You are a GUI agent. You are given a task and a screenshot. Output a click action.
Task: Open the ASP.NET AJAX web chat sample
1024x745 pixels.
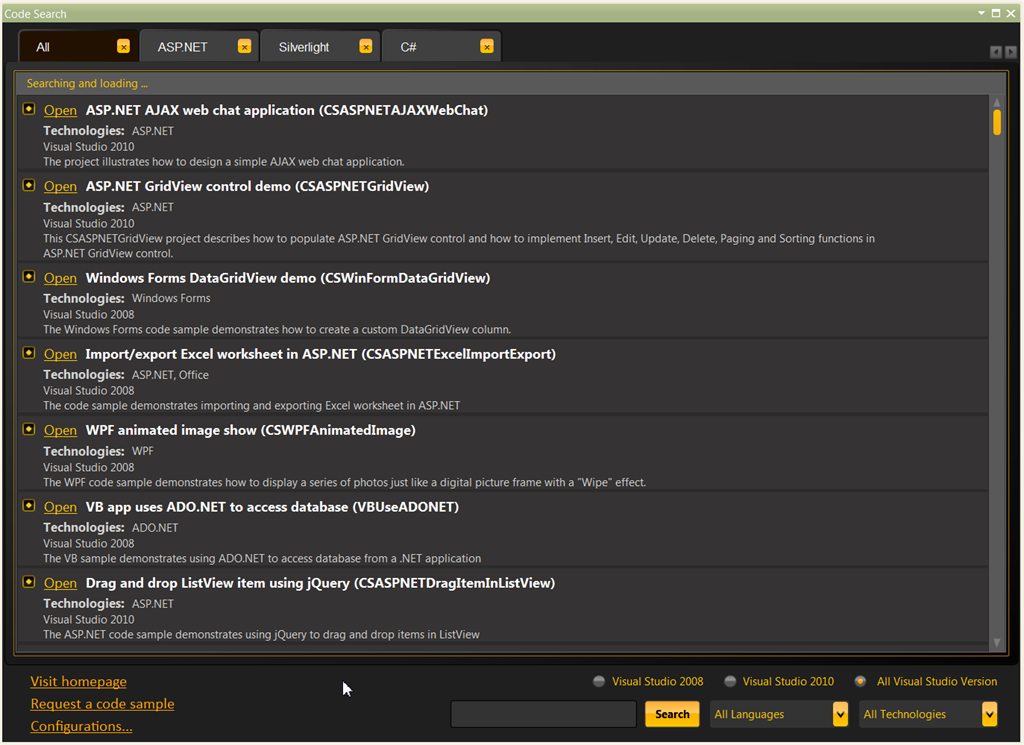point(60,110)
